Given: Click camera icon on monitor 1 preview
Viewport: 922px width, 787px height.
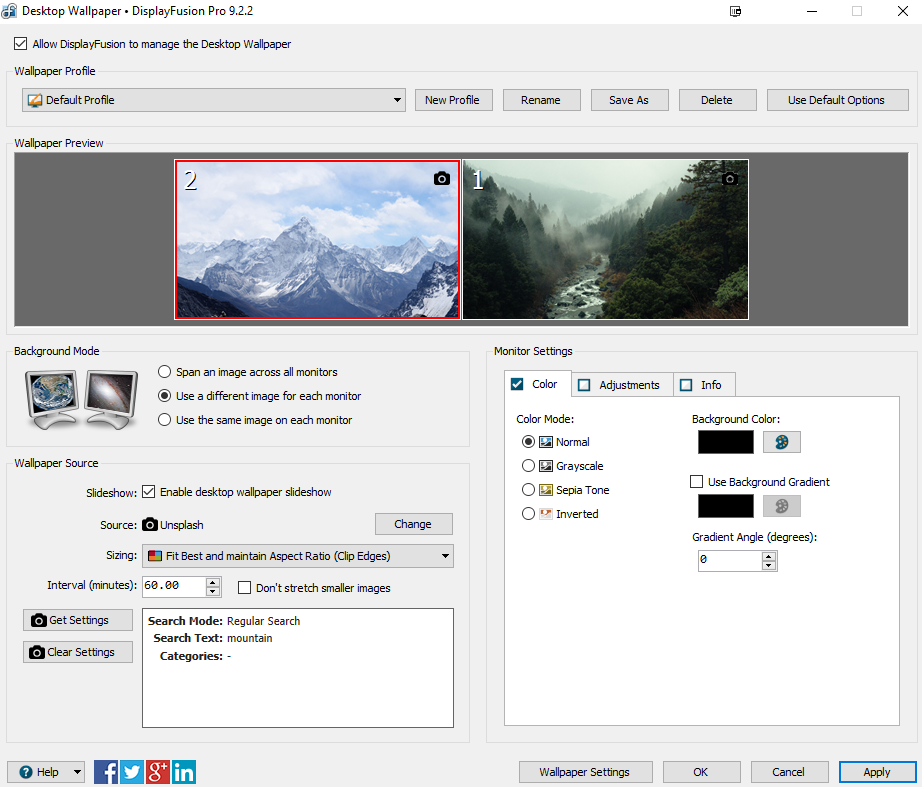Looking at the screenshot, I should 730,179.
